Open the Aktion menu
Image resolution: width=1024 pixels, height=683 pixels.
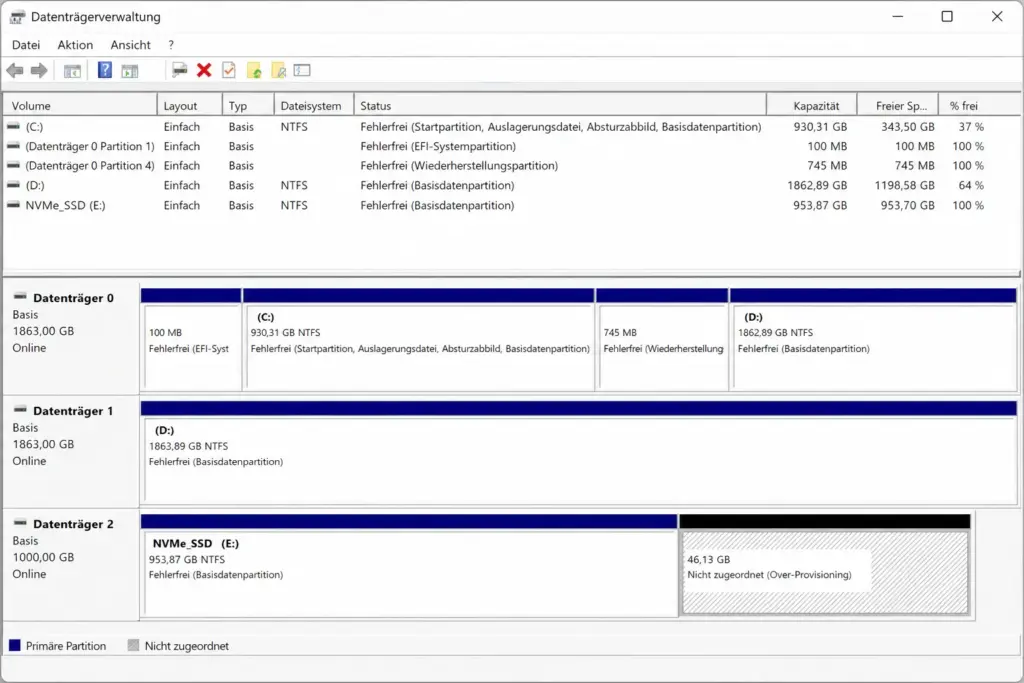tap(74, 44)
